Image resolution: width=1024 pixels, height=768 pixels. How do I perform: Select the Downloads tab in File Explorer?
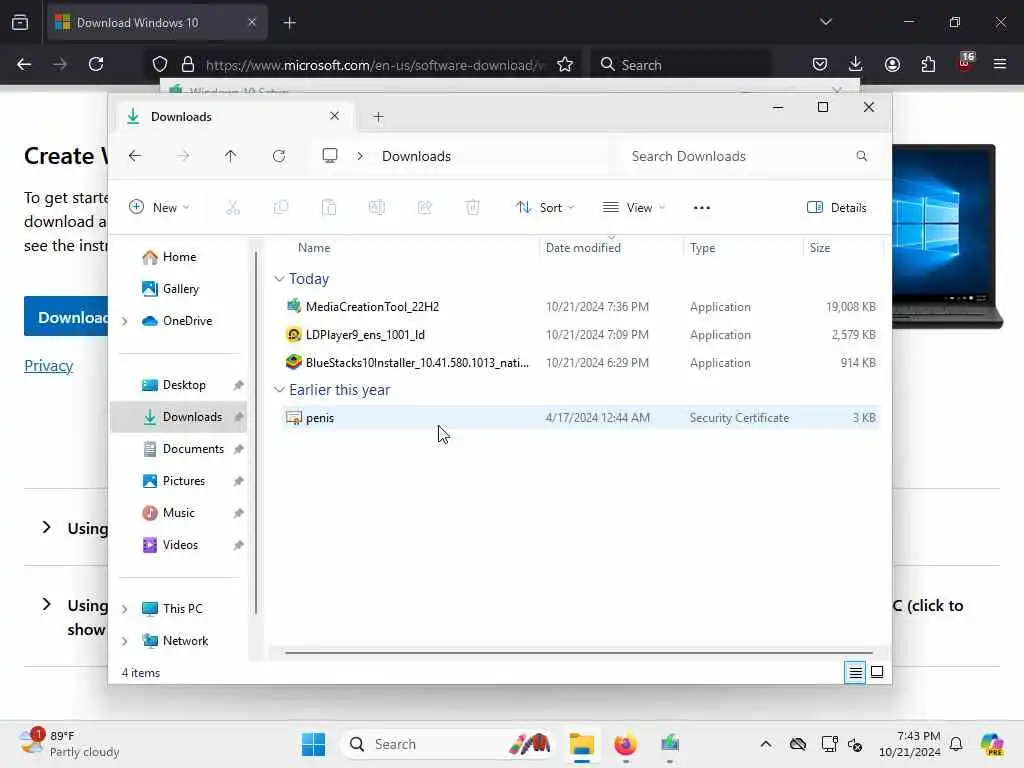234,117
